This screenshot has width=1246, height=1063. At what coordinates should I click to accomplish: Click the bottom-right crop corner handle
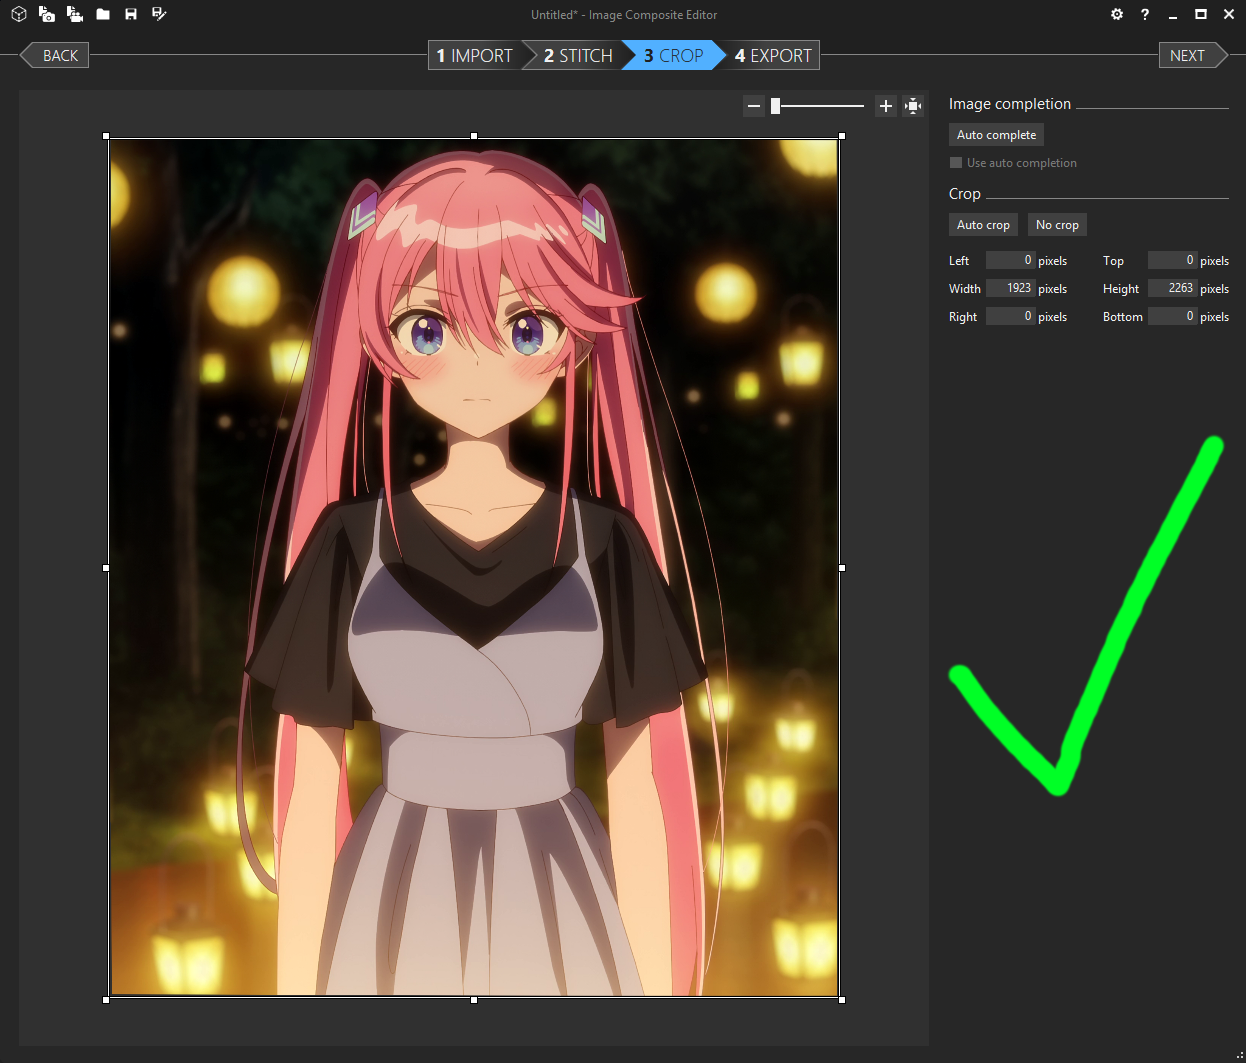pyautogui.click(x=842, y=1000)
